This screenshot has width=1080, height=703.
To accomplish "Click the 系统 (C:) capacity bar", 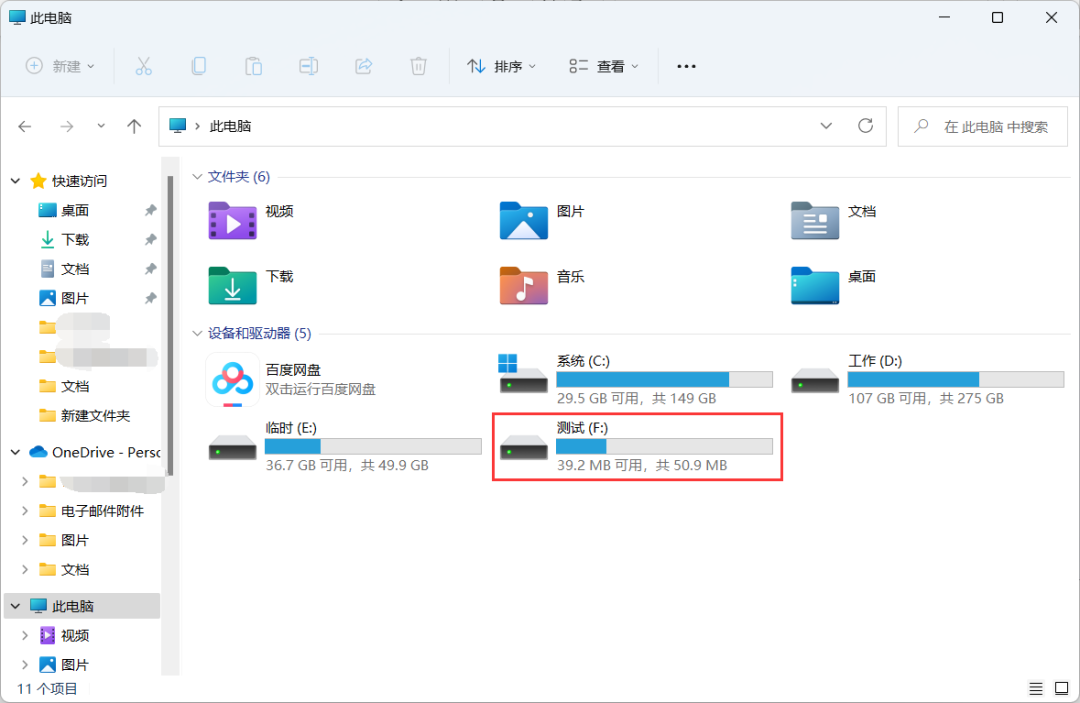I will coord(665,379).
